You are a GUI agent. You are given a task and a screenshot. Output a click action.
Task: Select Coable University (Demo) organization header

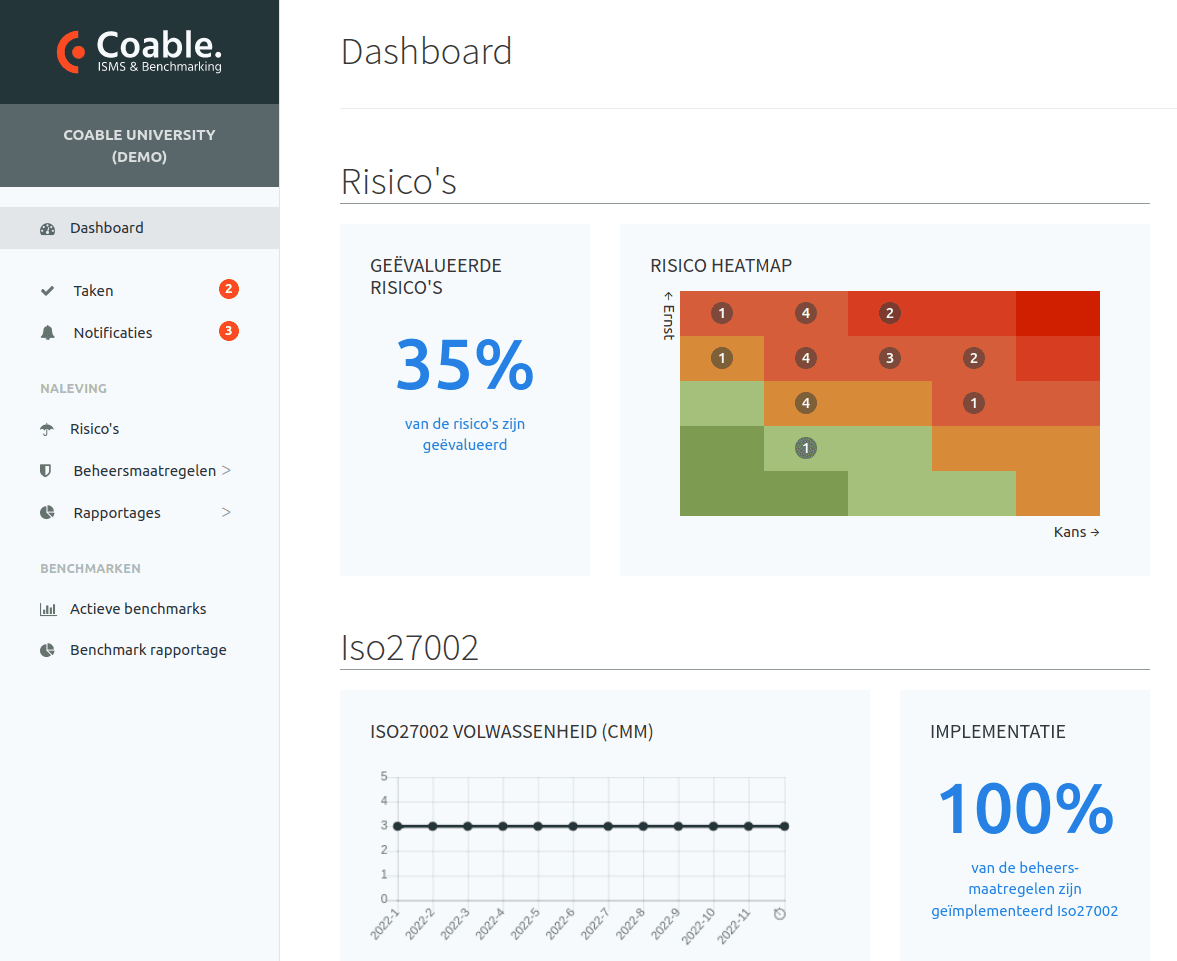tap(139, 146)
